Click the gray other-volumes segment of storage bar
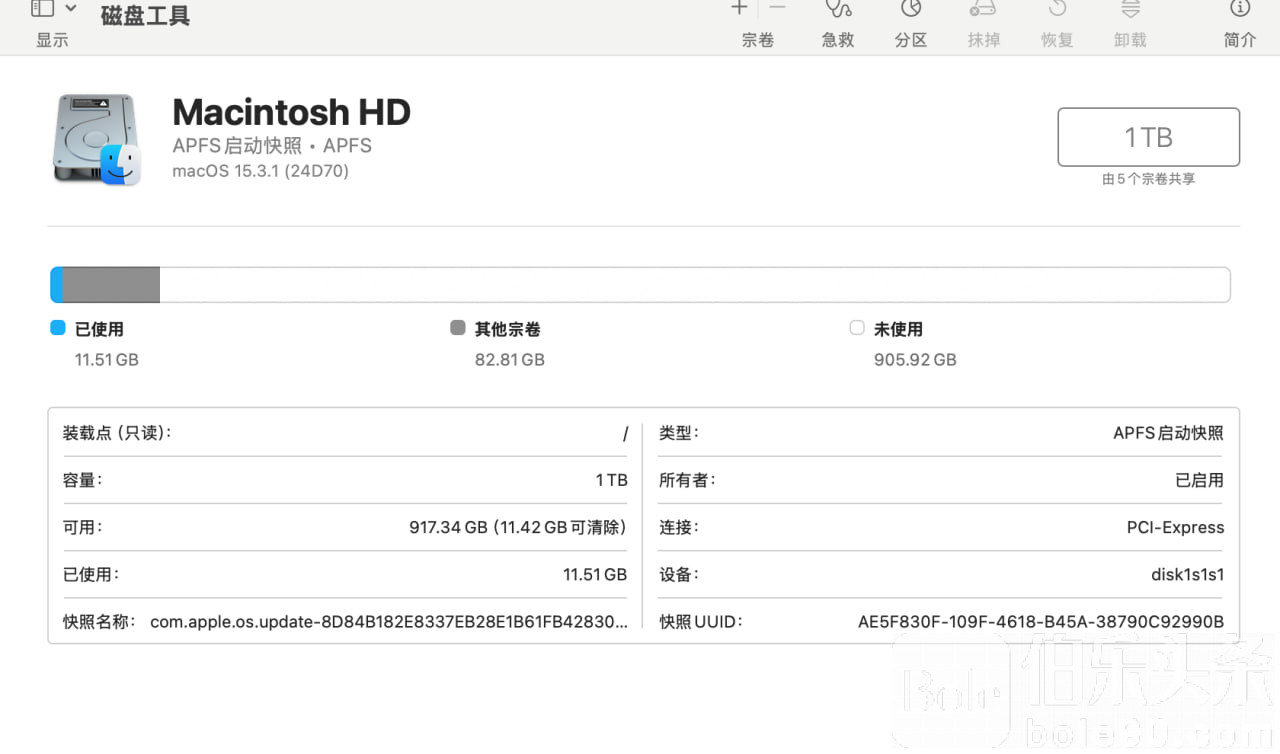Viewport: 1280px width, 754px height. (111, 285)
